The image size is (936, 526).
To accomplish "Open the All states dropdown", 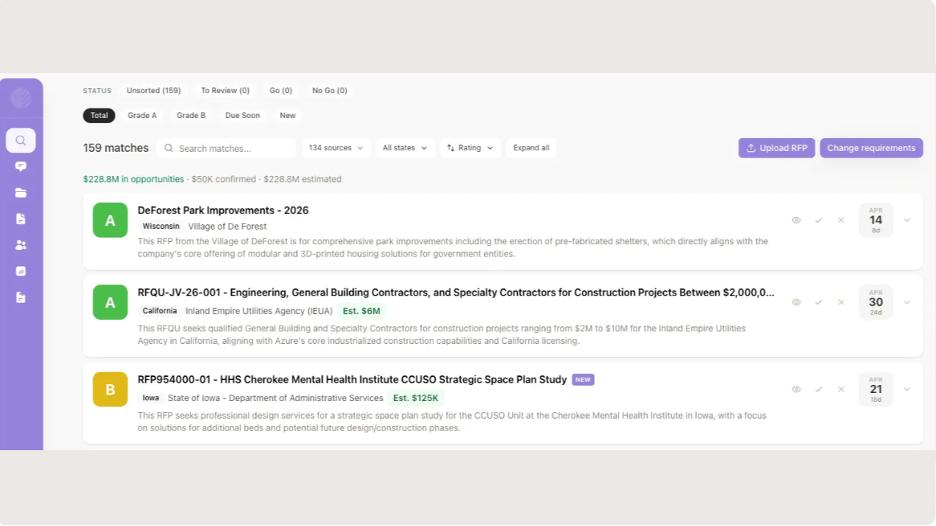I will [x=405, y=148].
